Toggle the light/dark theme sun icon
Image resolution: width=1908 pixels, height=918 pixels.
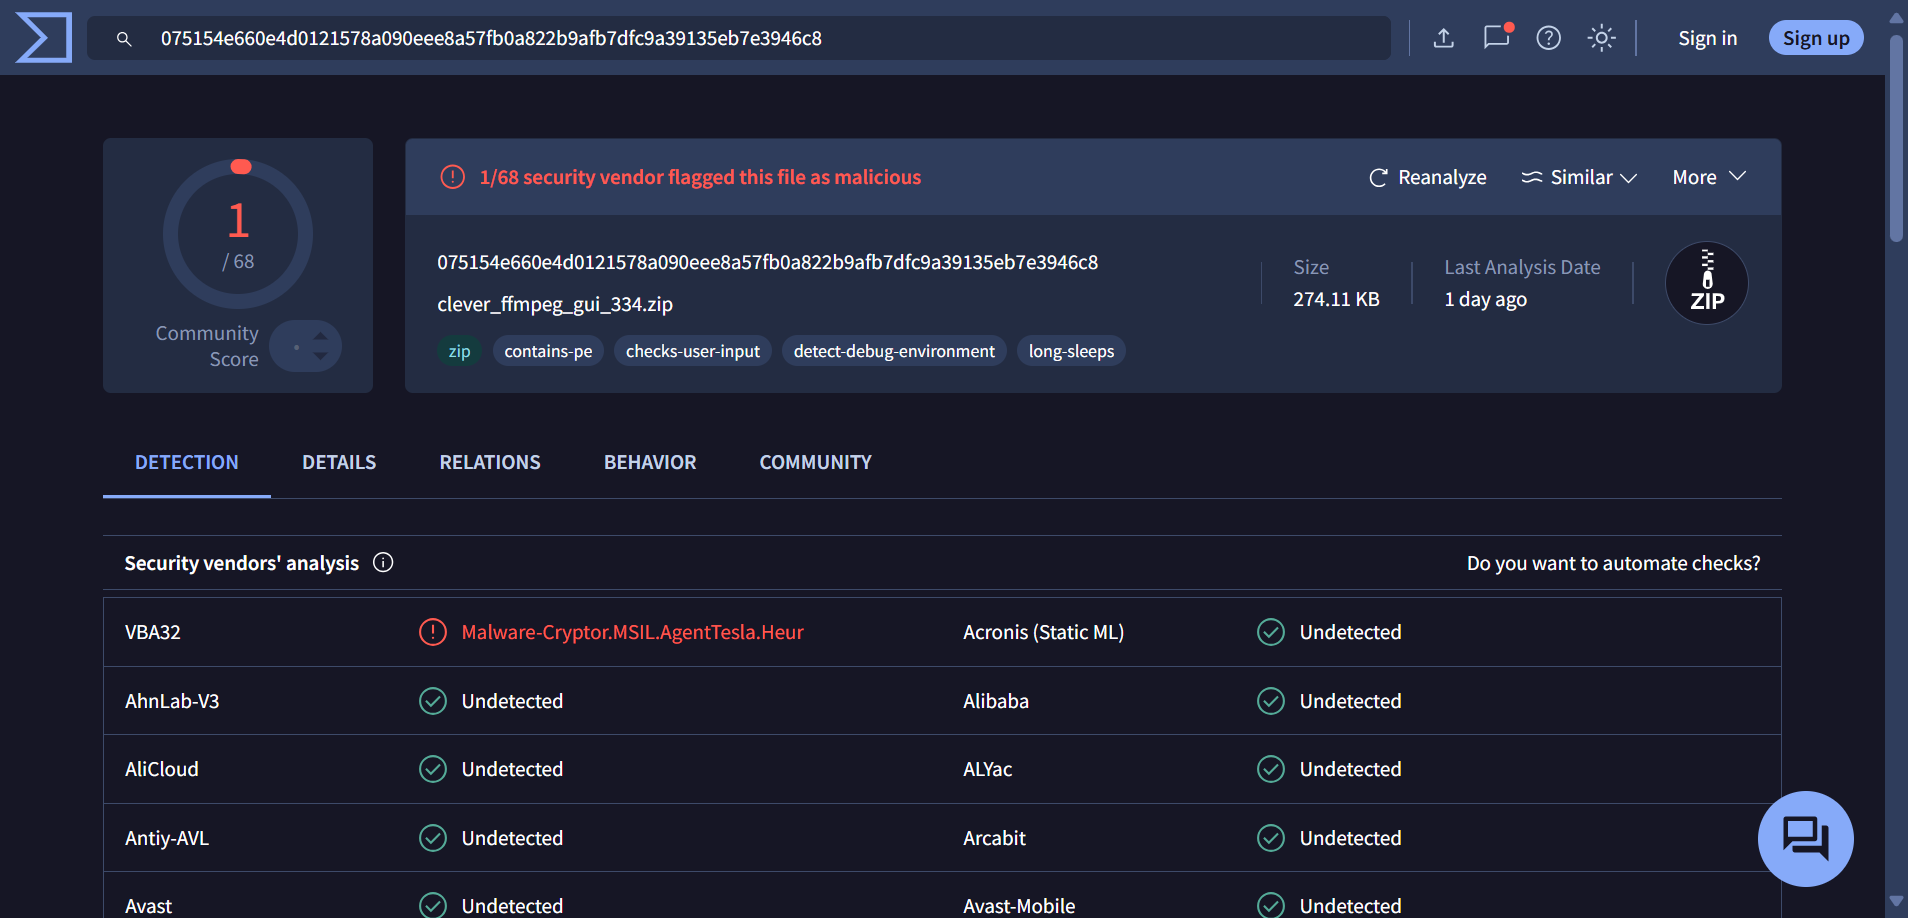(1601, 38)
